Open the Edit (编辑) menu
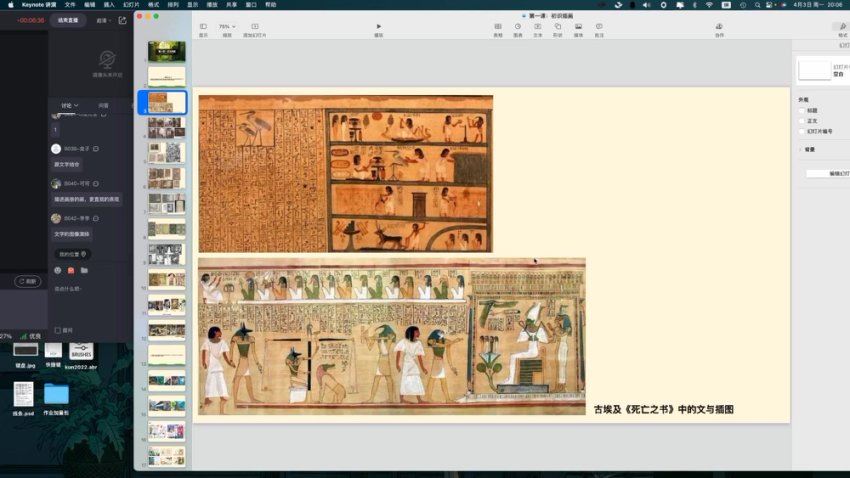850x478 pixels. pyautogui.click(x=89, y=4)
